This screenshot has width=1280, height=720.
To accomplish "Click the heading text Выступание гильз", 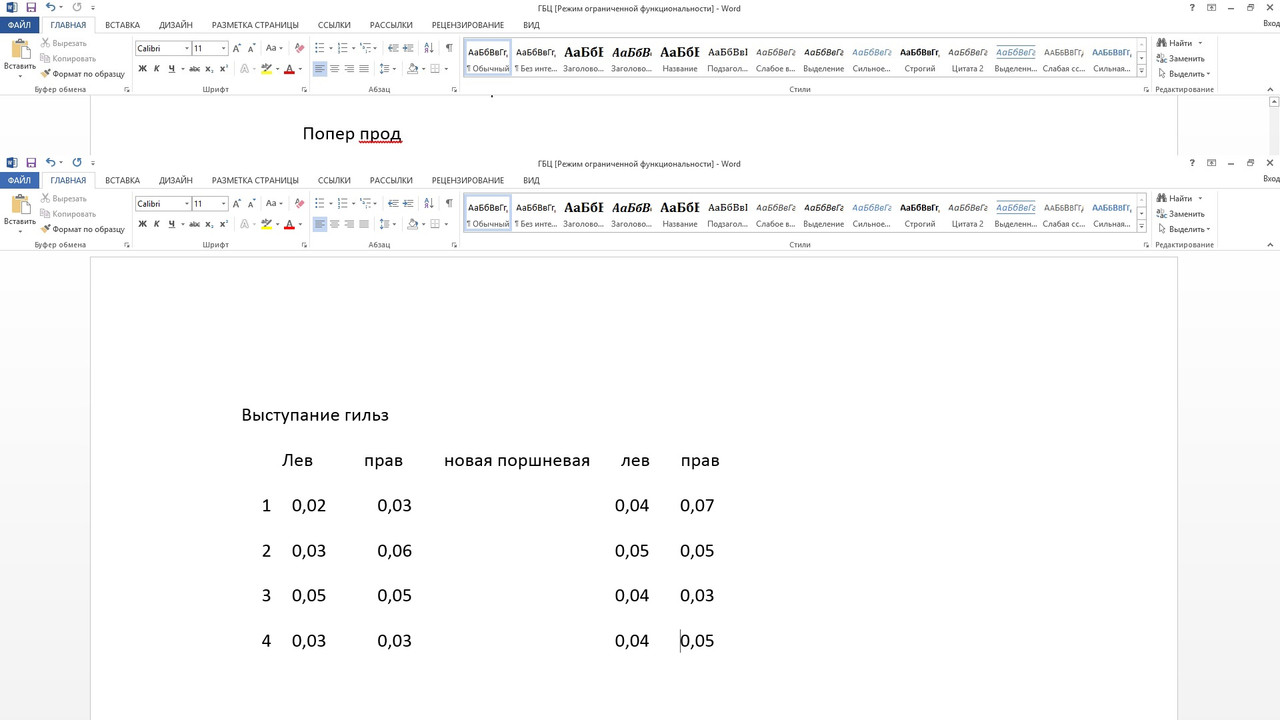I will pos(315,414).
